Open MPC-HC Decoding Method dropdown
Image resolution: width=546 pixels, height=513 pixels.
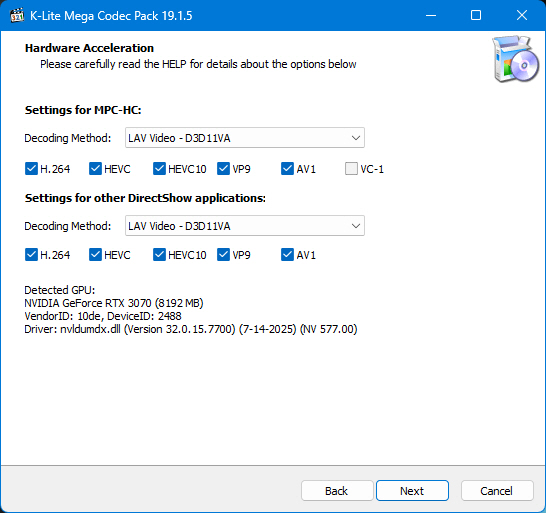click(245, 138)
